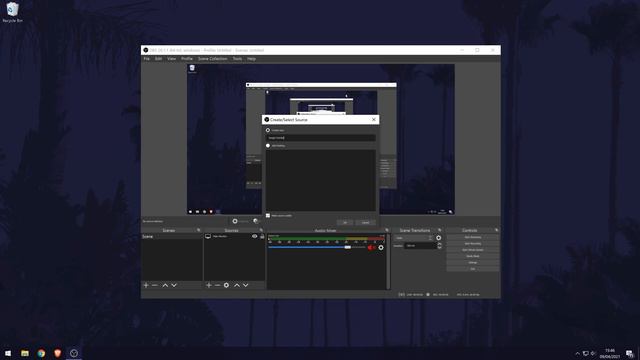
Task: Click Cancel in the Create/Select Source dialog
Action: tap(365, 222)
